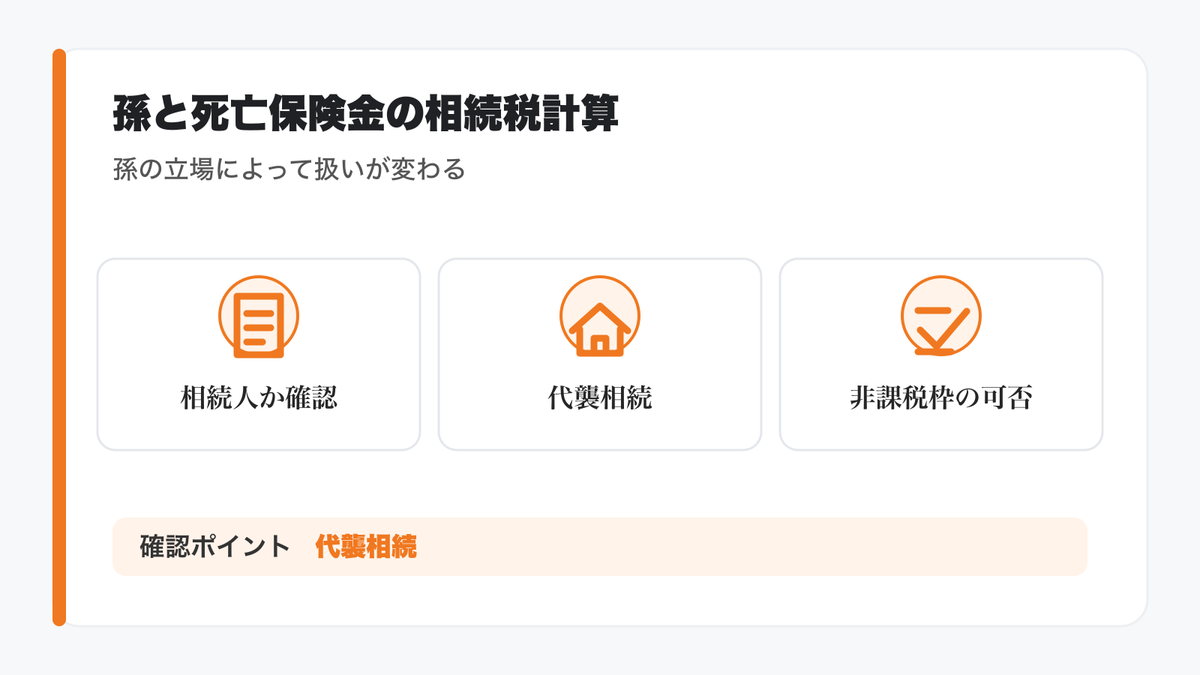
Task: Select the 非課税枠の可否 card
Action: (941, 354)
